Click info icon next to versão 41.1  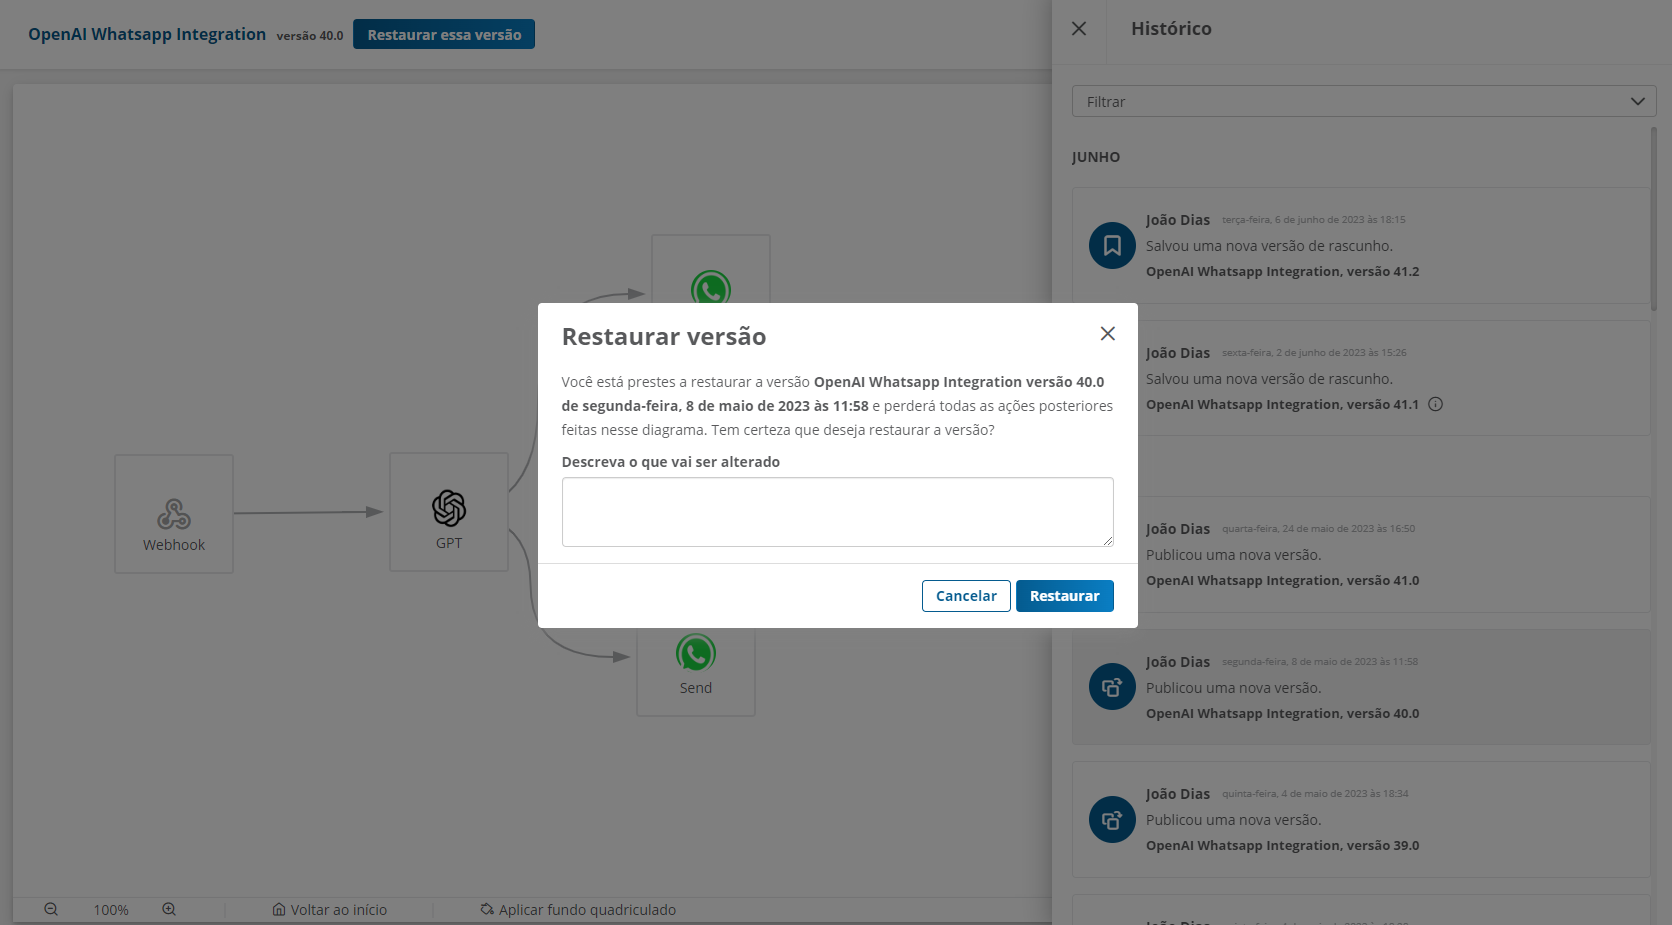1435,405
